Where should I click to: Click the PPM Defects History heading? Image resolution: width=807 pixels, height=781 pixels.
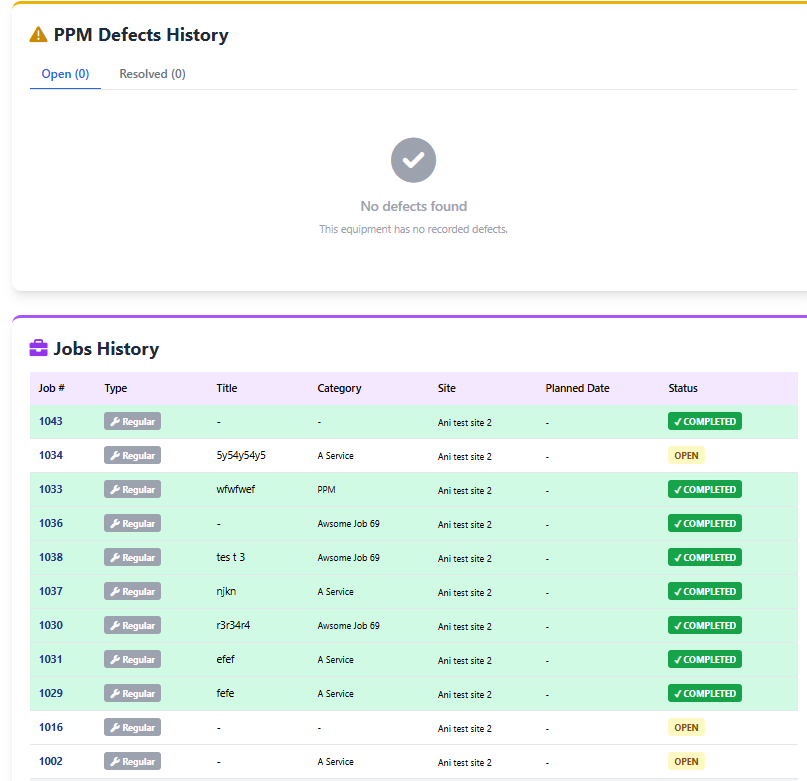coord(141,35)
